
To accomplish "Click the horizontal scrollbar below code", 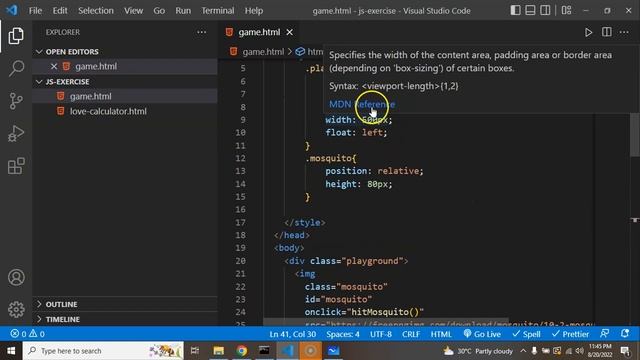I will (386, 322).
